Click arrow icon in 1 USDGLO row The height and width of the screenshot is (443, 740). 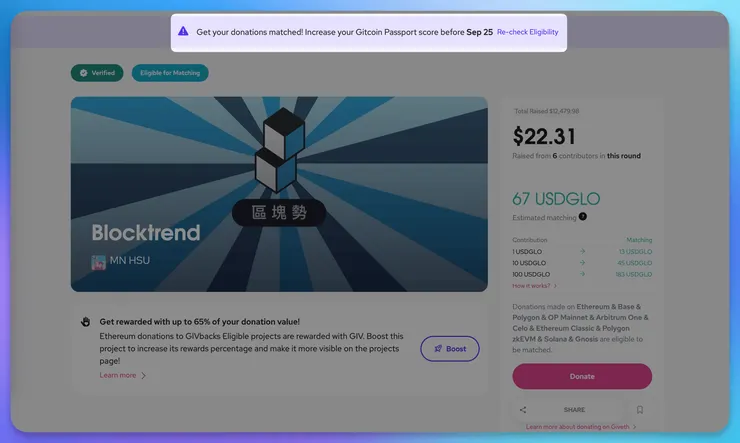tap(582, 251)
